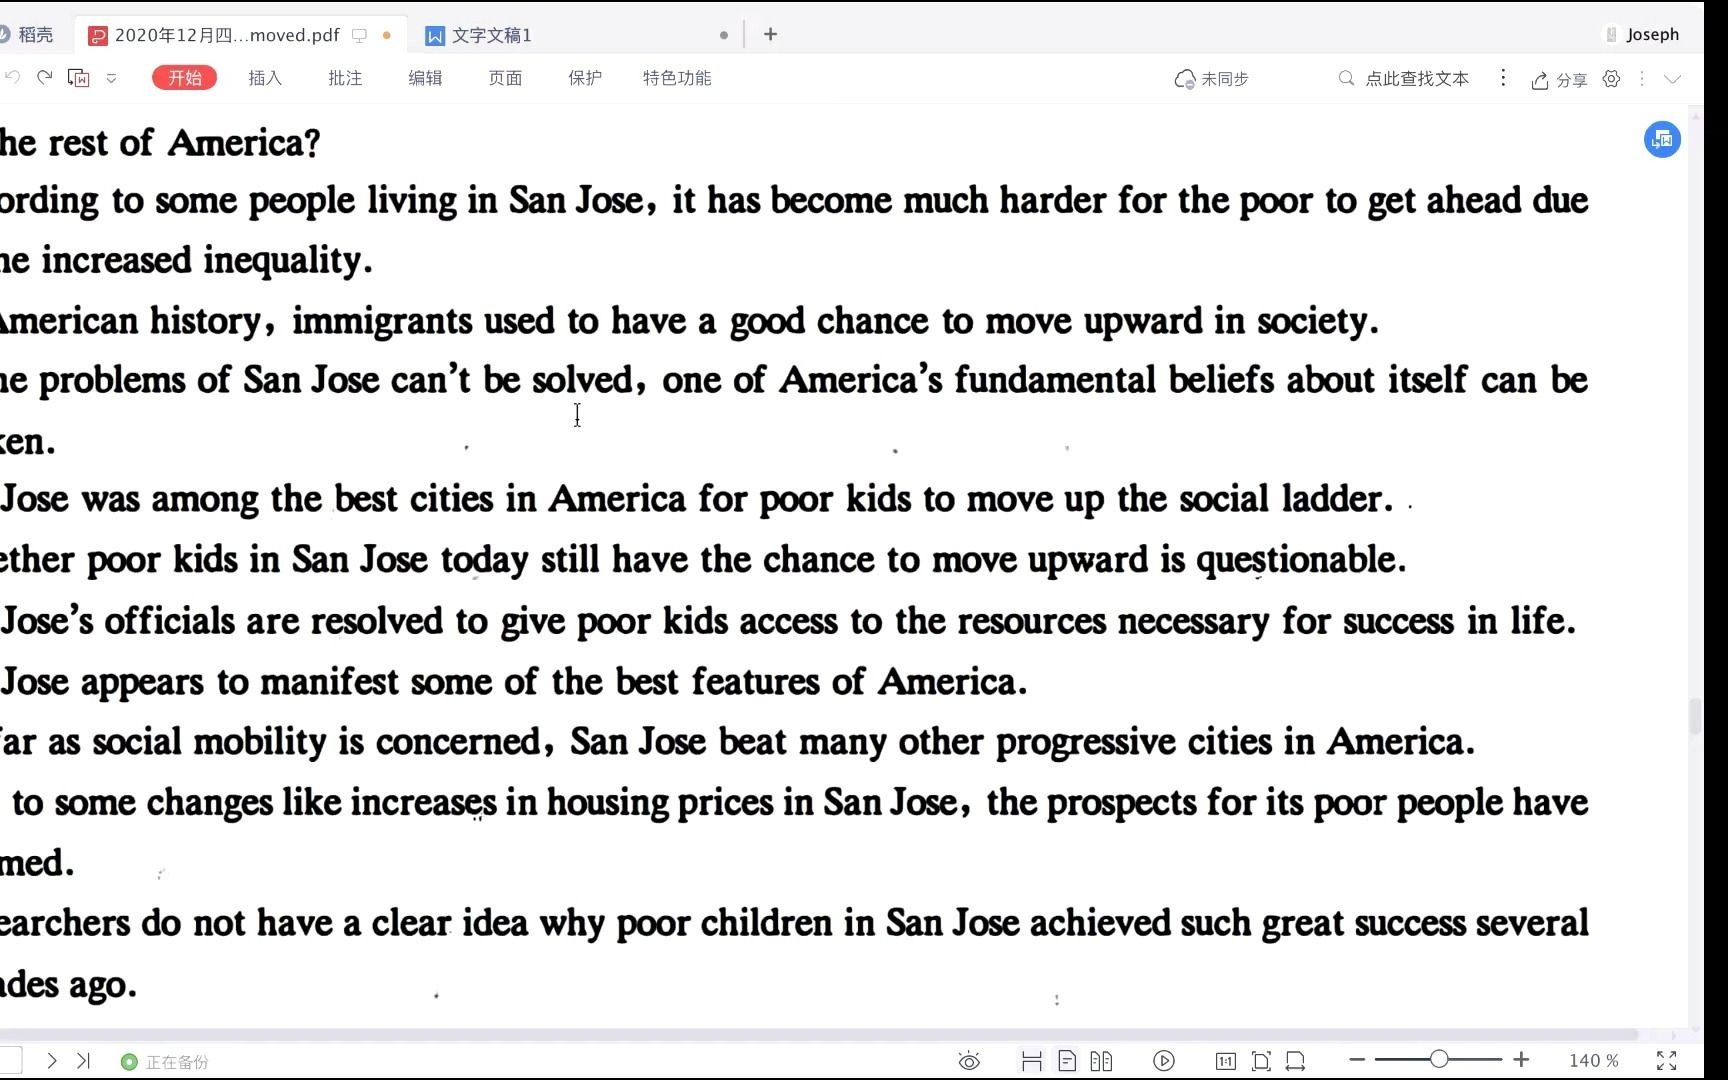This screenshot has height=1080, width=1728.
Task: Click the monitor icon on the PDF tab
Action: [360, 35]
